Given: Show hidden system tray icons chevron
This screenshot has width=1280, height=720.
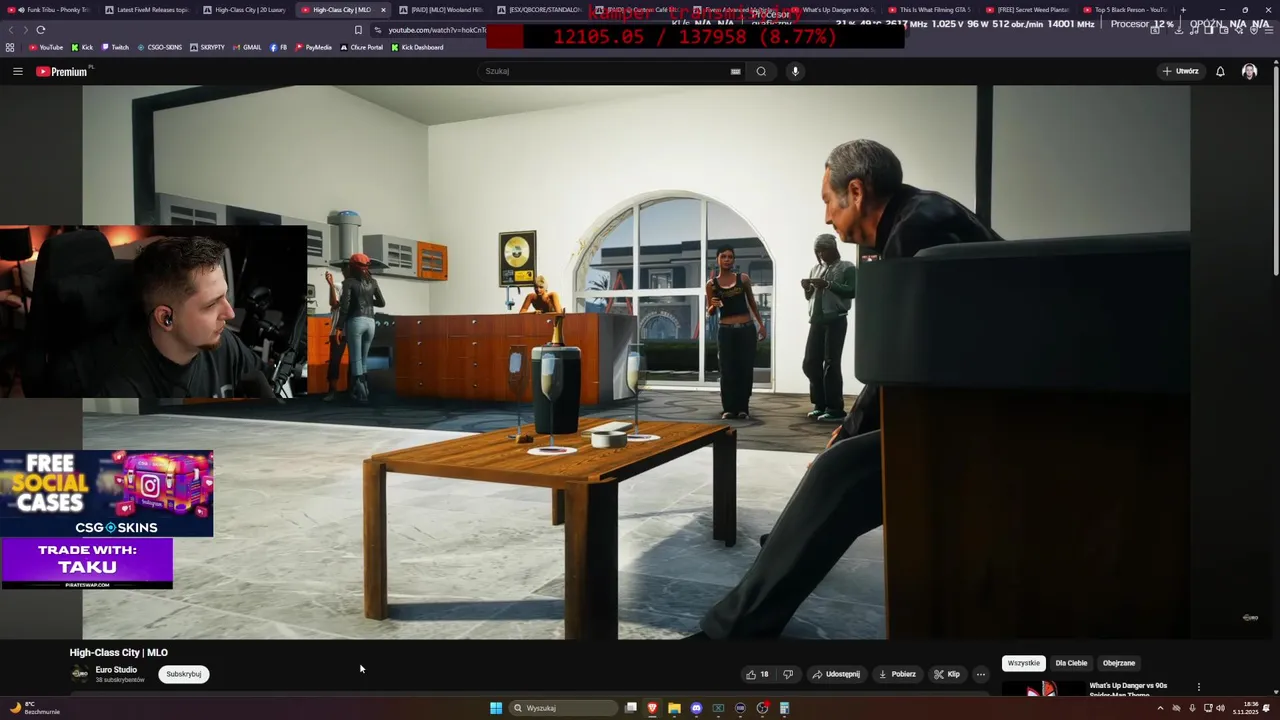Looking at the screenshot, I should tap(1160, 708).
